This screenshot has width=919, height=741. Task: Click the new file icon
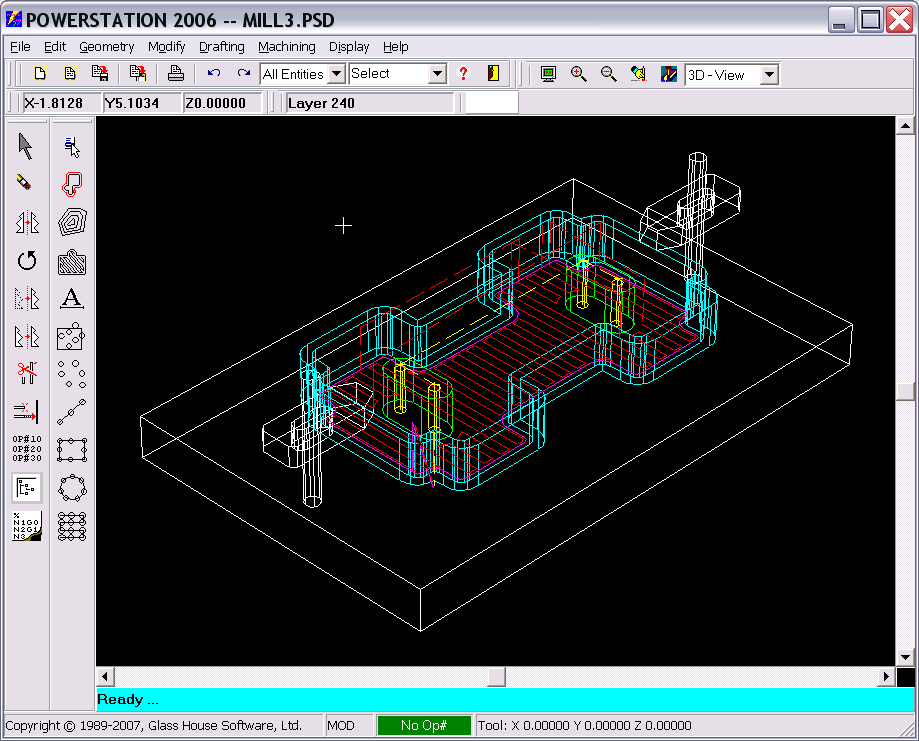tap(40, 73)
